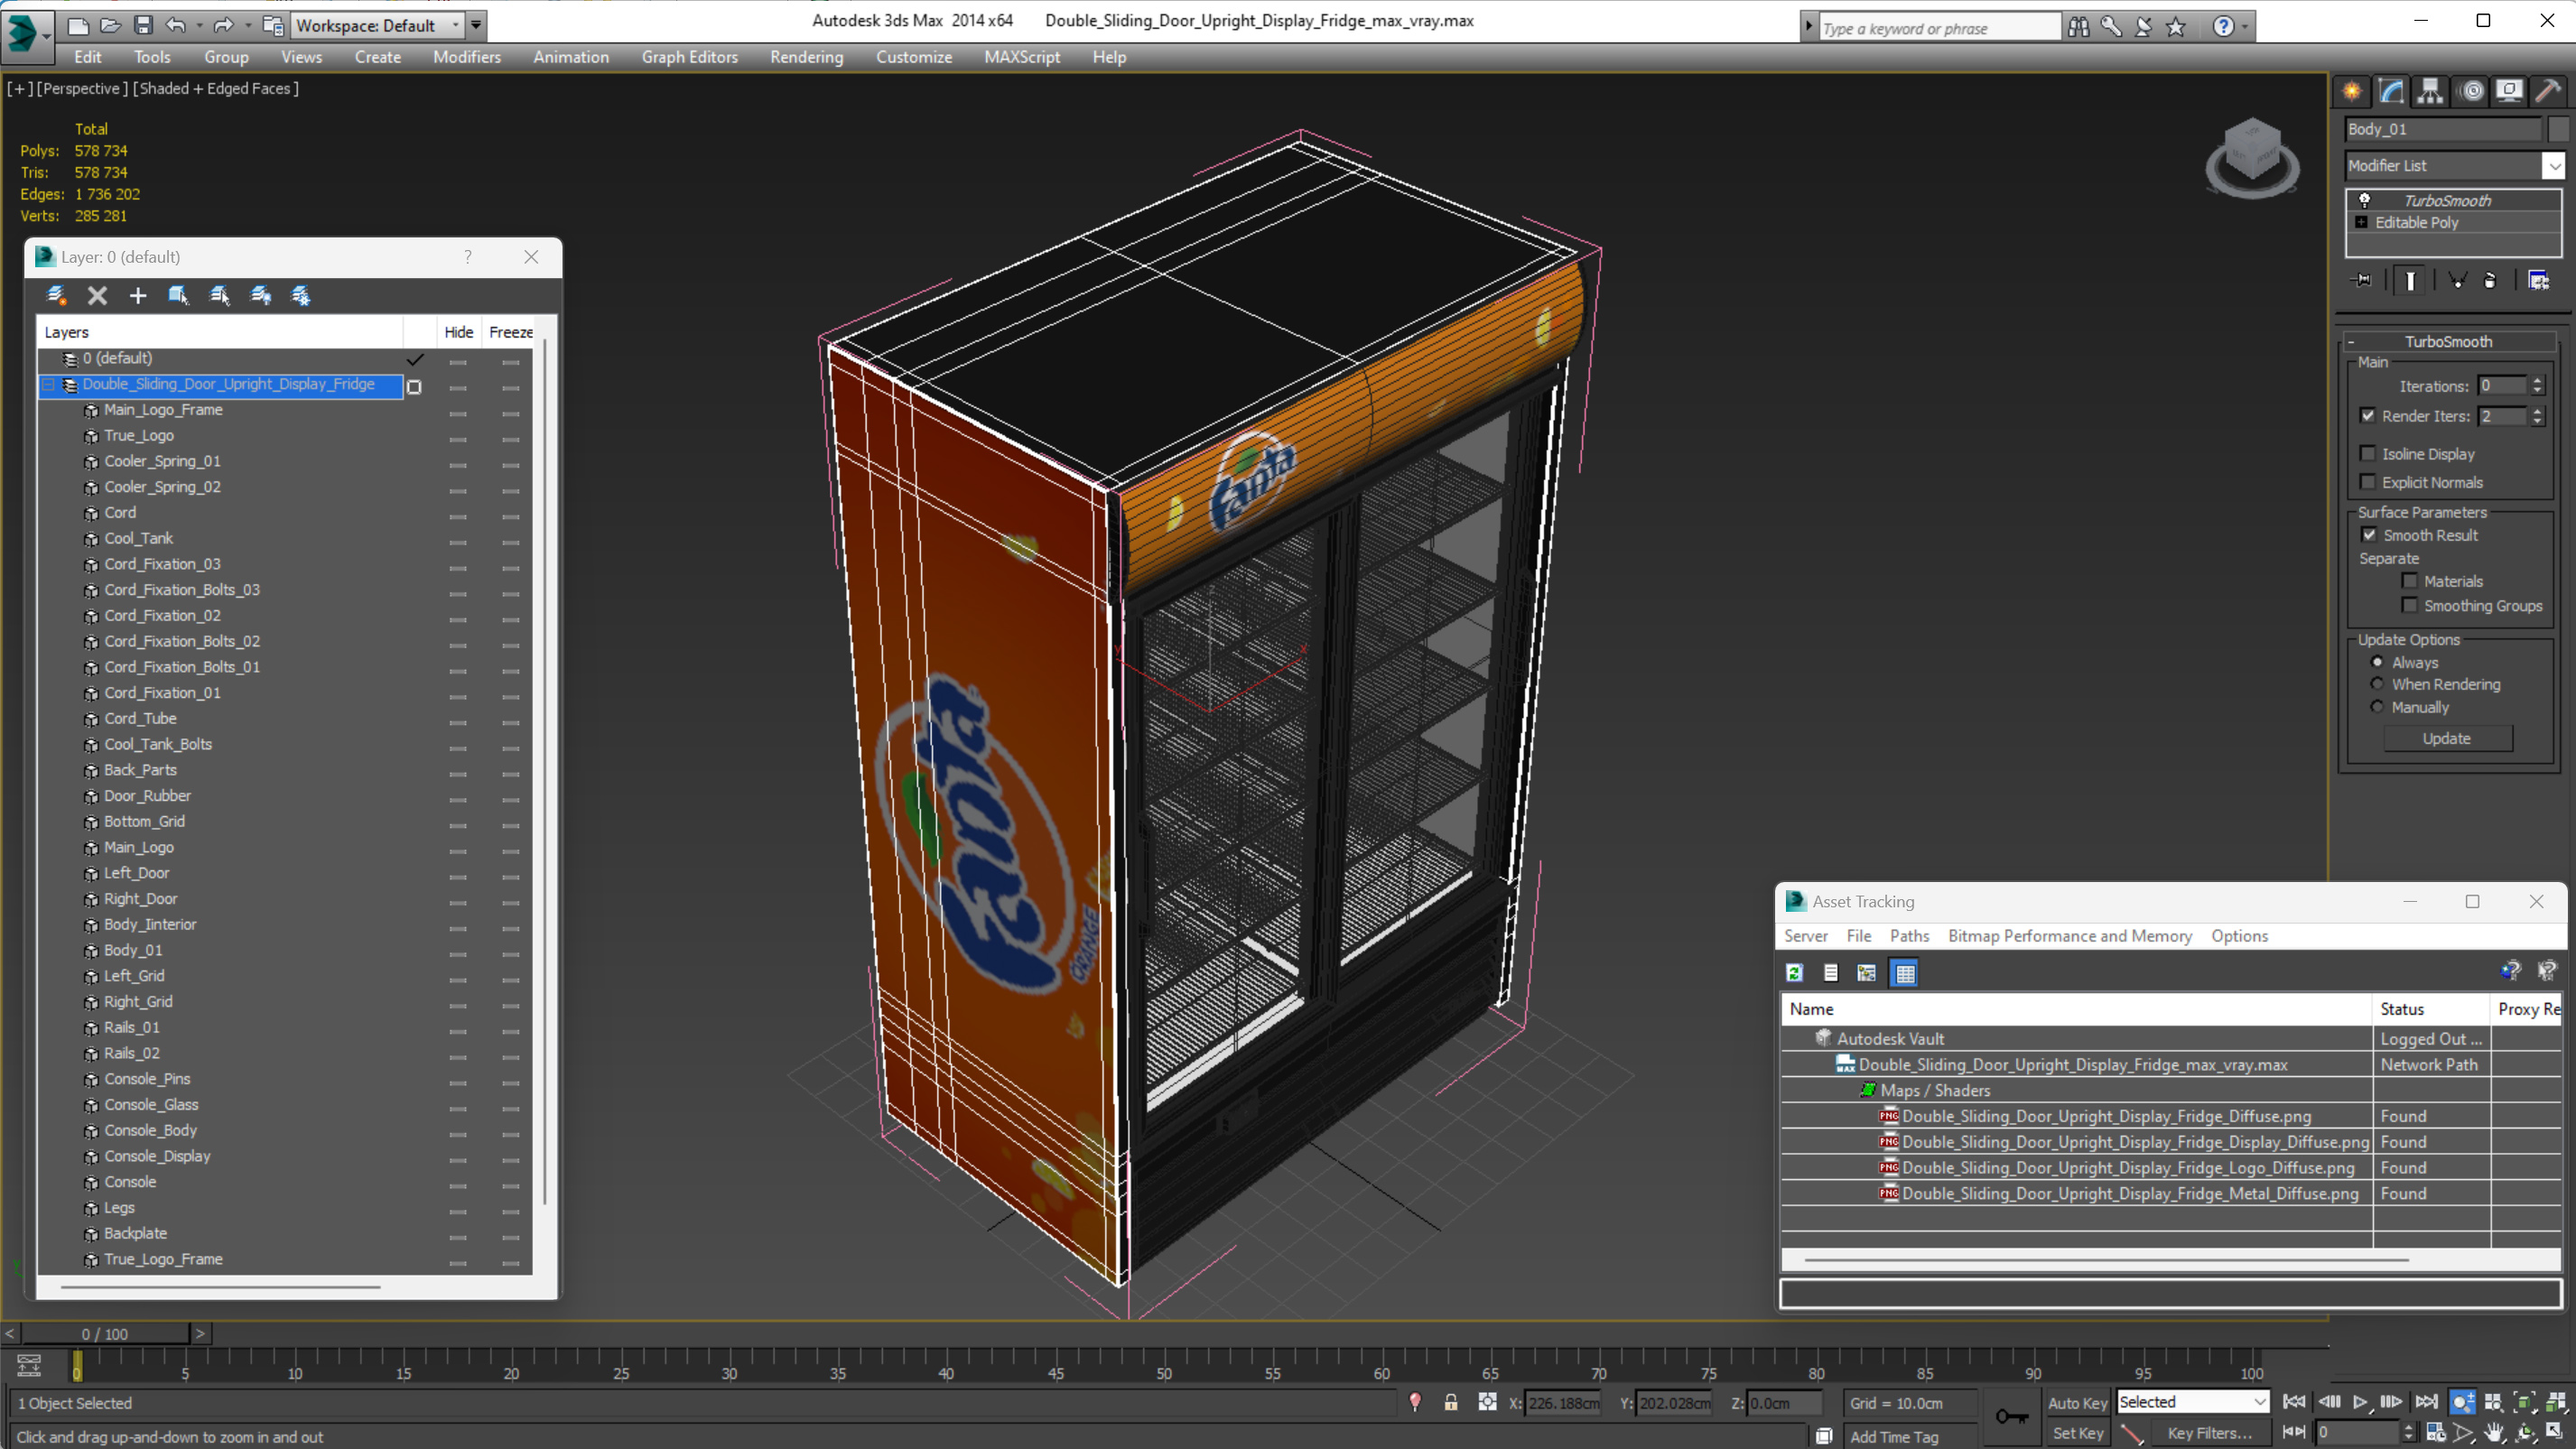
Task: Click the Search binoculars icon
Action: tap(2078, 27)
